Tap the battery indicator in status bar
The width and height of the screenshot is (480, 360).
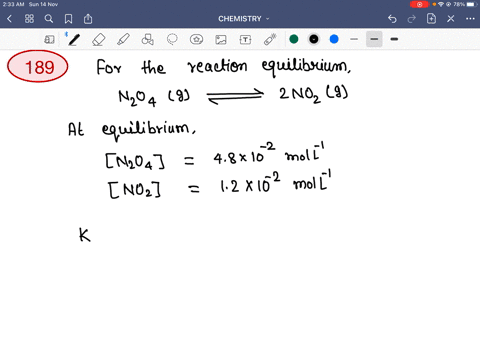[x=471, y=4]
